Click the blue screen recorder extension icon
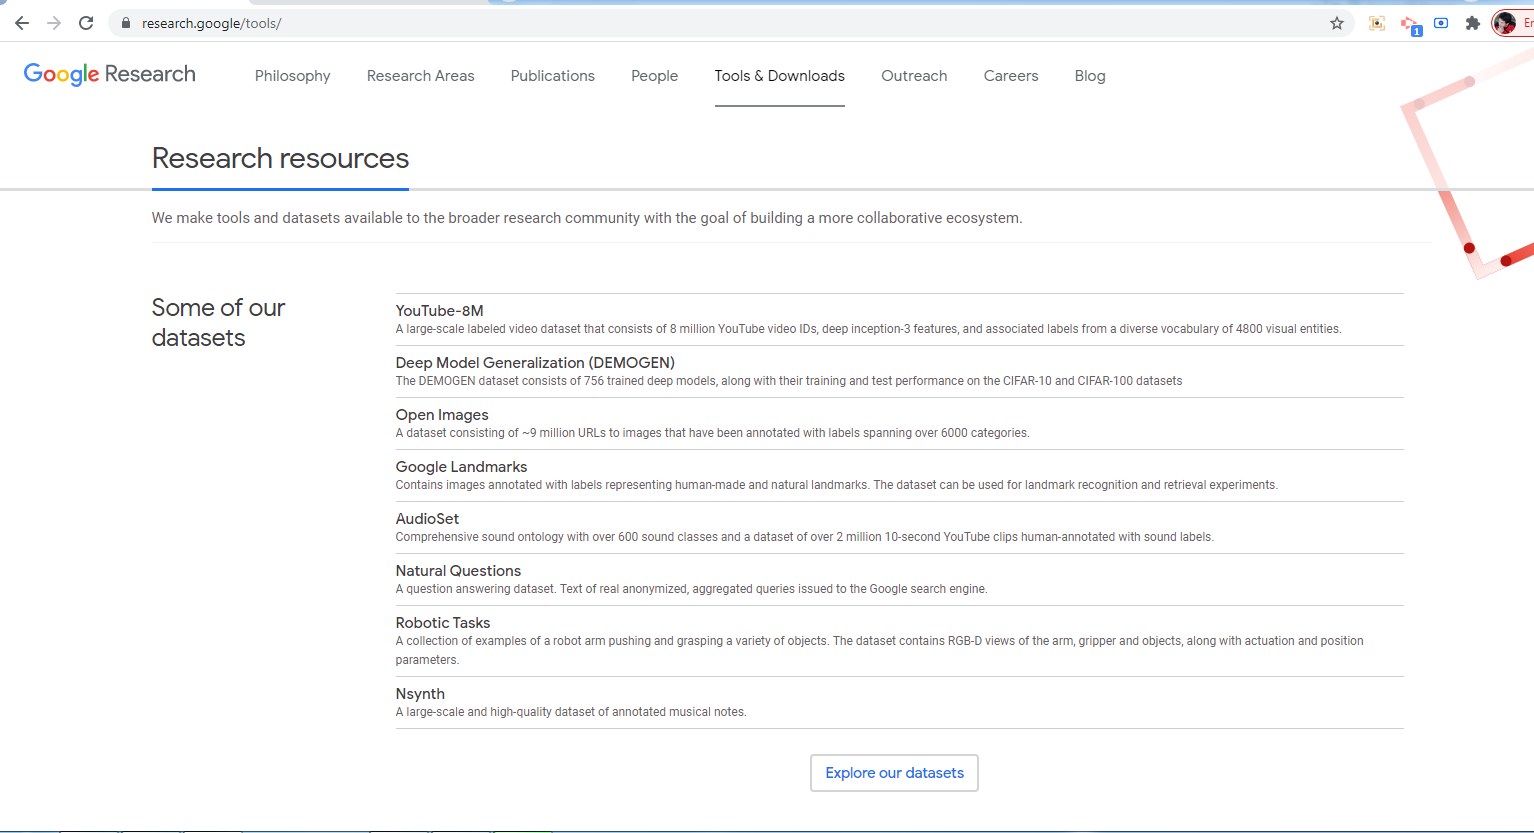 pyautogui.click(x=1441, y=23)
